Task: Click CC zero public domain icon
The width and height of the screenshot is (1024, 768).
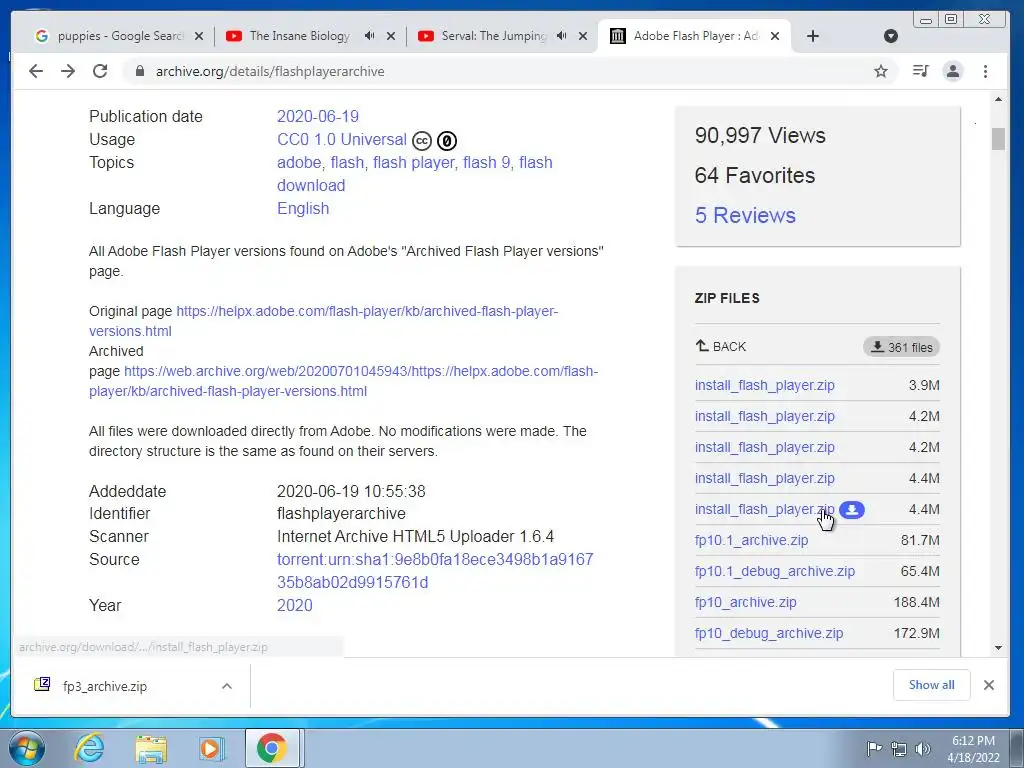Action: (x=447, y=140)
